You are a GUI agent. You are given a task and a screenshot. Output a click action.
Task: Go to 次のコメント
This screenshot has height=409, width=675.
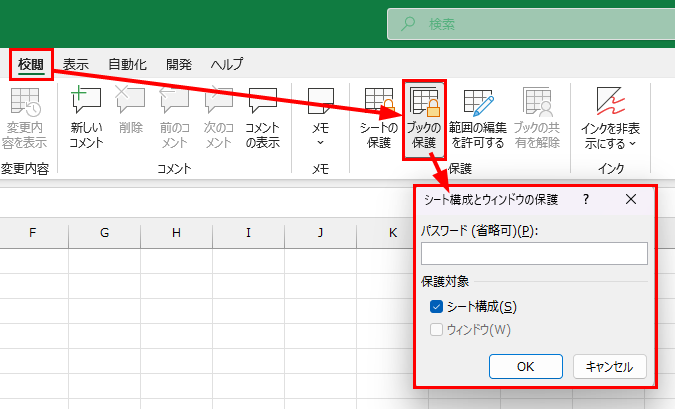(x=219, y=118)
